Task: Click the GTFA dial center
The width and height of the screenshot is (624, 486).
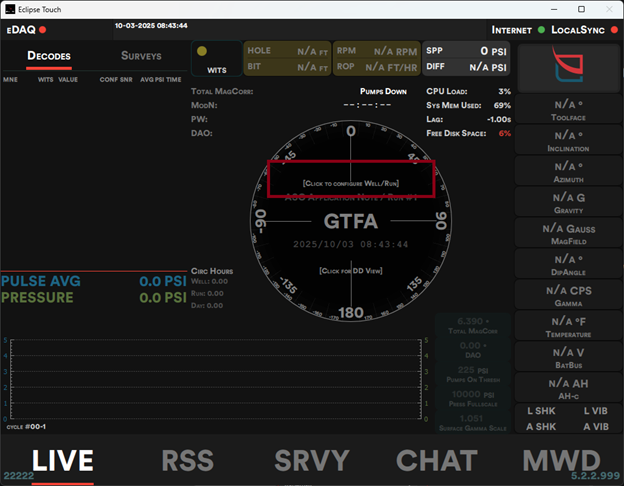Action: (350, 222)
